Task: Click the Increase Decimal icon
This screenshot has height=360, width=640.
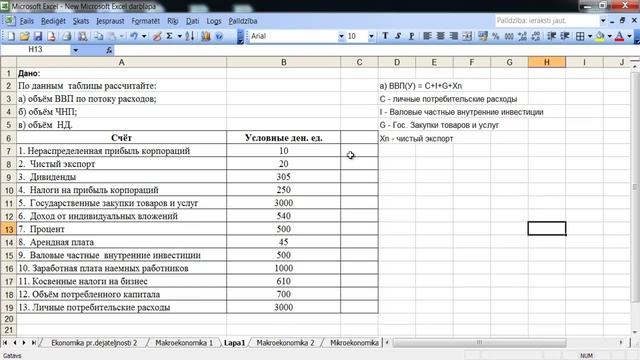Action: pyautogui.click(x=522, y=36)
